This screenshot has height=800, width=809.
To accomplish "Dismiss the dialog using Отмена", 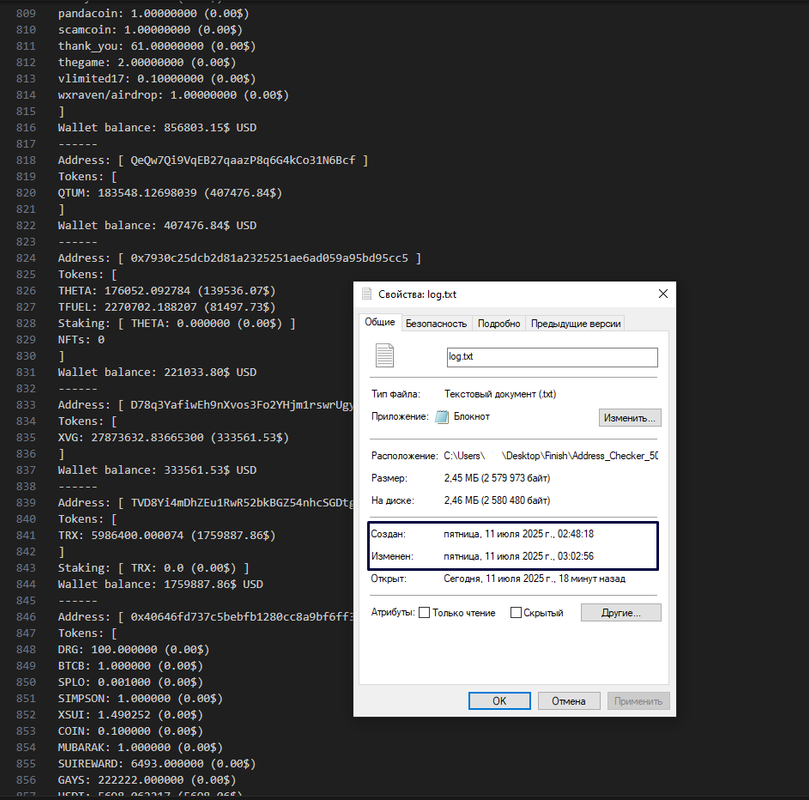I will pyautogui.click(x=569, y=701).
